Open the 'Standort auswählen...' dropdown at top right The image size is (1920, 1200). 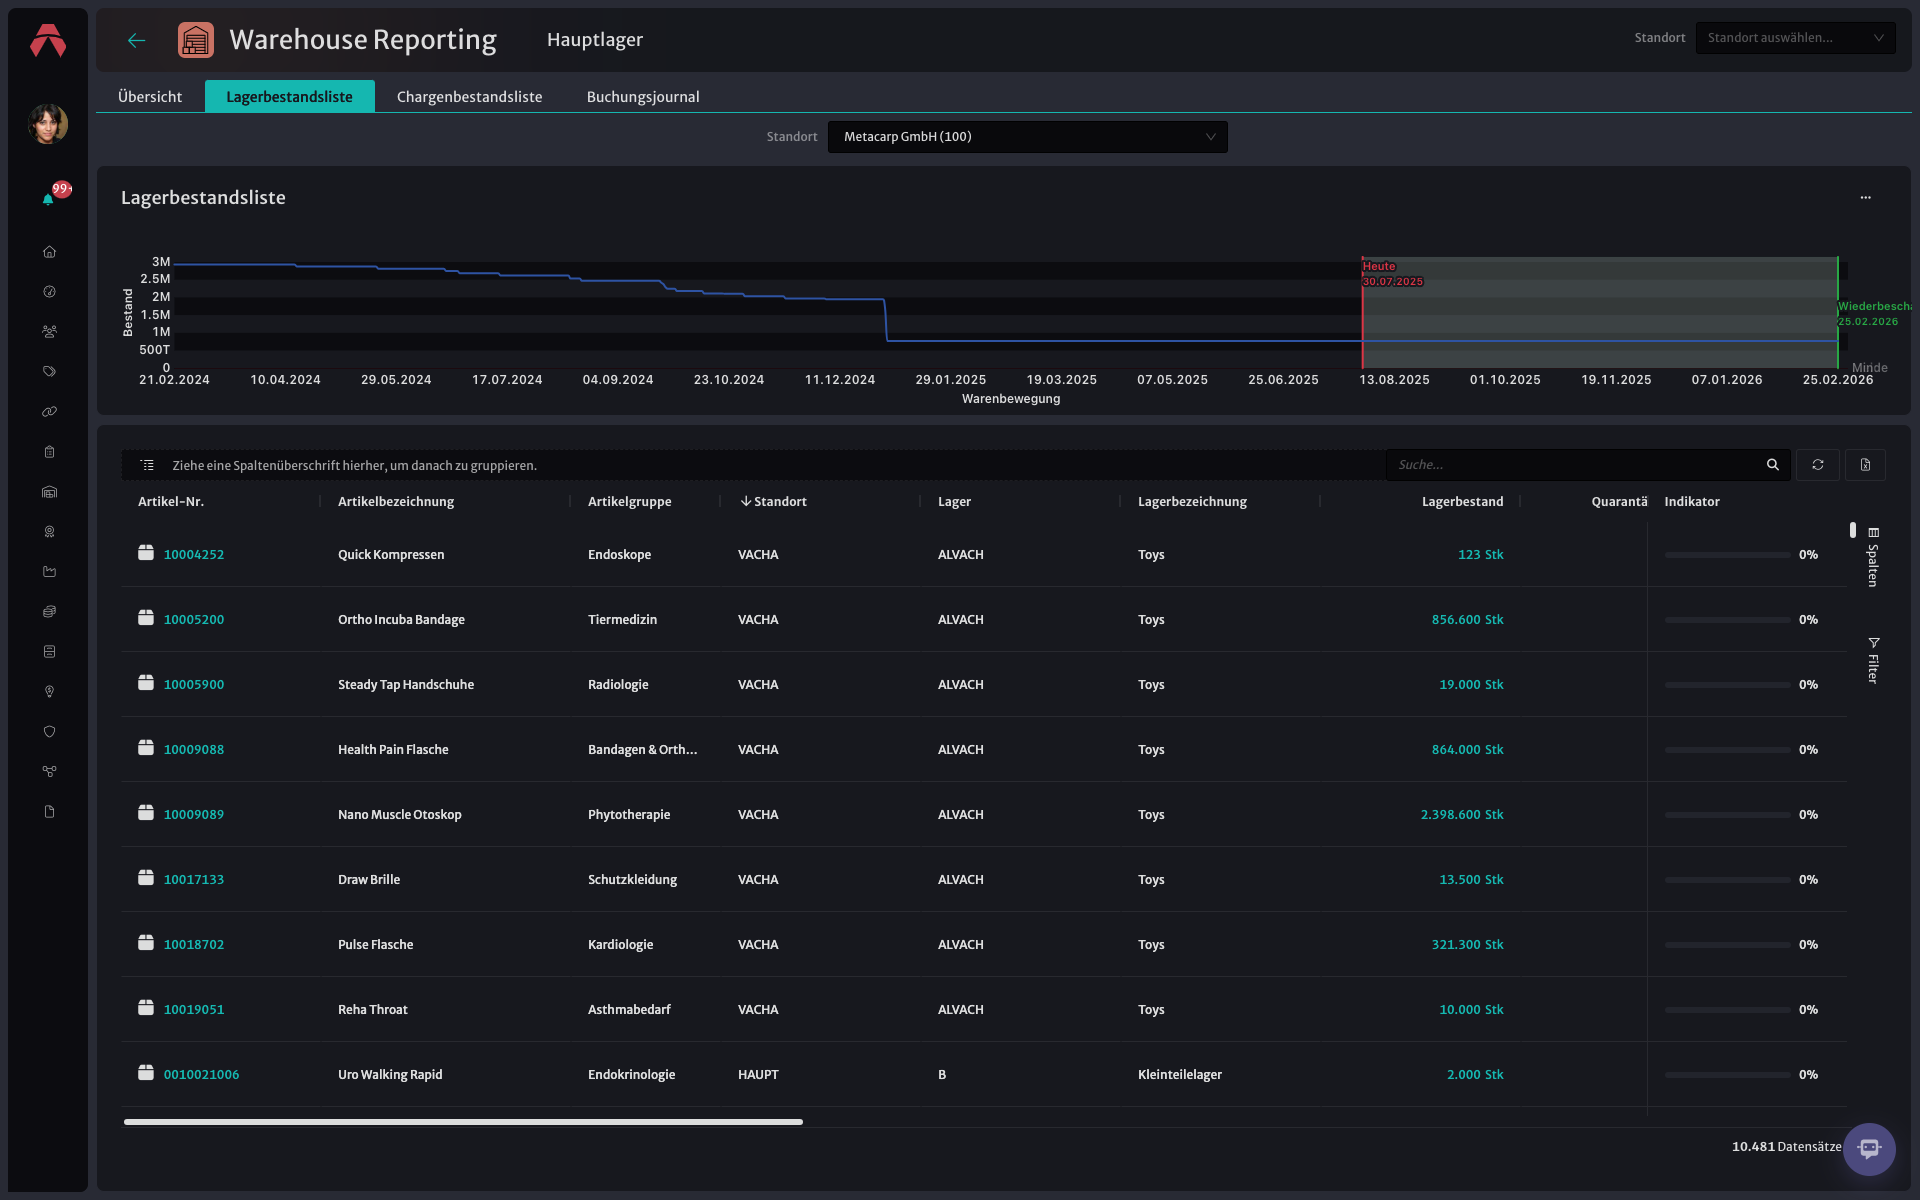1795,38
